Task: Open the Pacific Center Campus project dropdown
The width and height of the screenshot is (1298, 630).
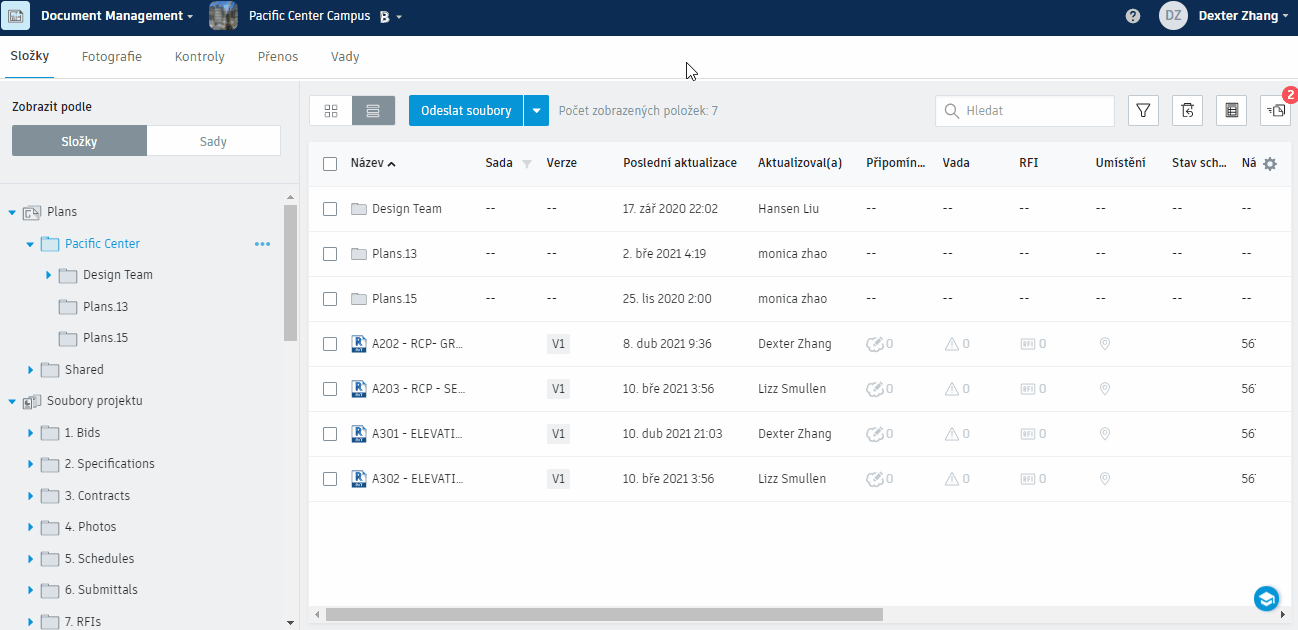Action: pos(399,17)
